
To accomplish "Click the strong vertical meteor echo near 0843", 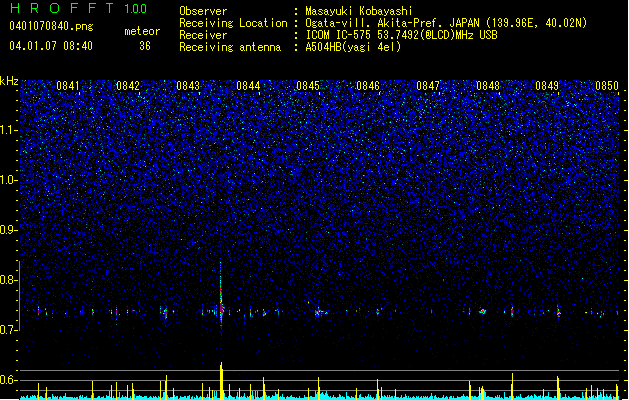I will 221,297.
